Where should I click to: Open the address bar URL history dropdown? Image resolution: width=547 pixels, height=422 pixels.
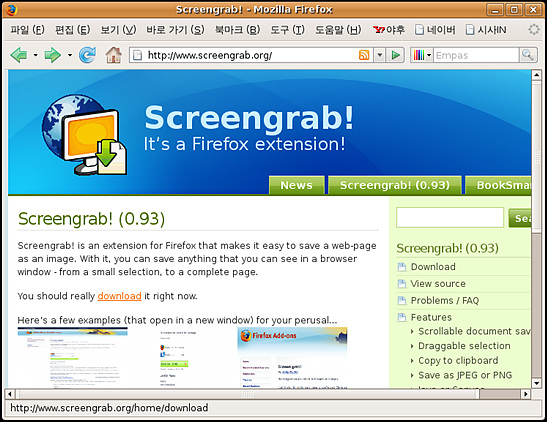[x=380, y=55]
